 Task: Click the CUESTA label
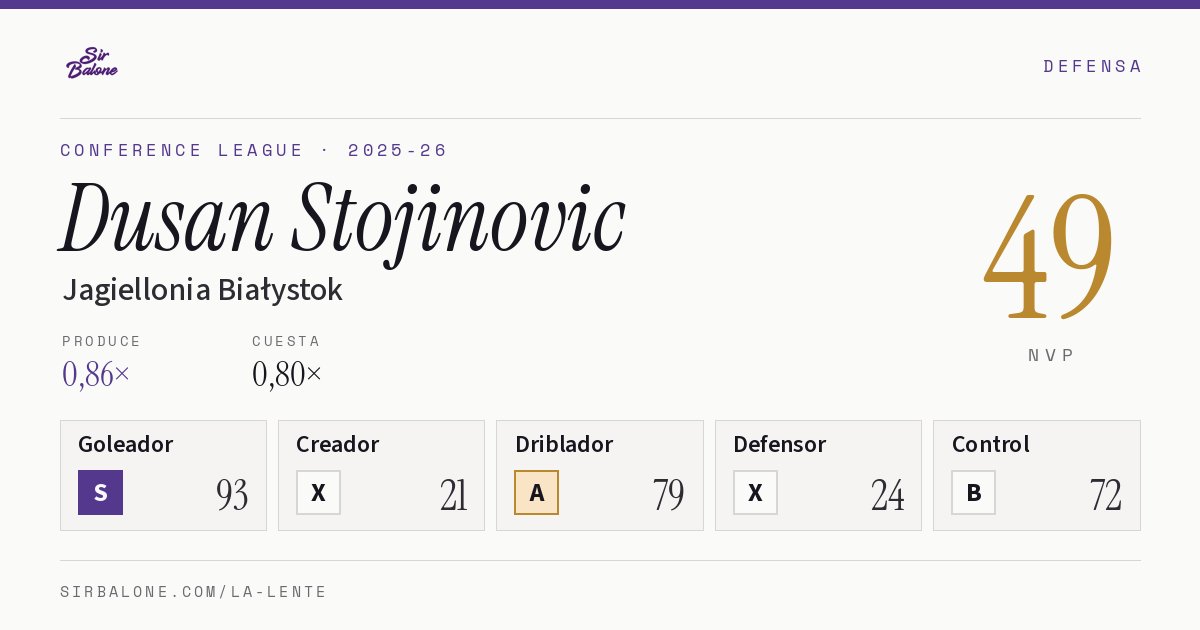(x=286, y=341)
